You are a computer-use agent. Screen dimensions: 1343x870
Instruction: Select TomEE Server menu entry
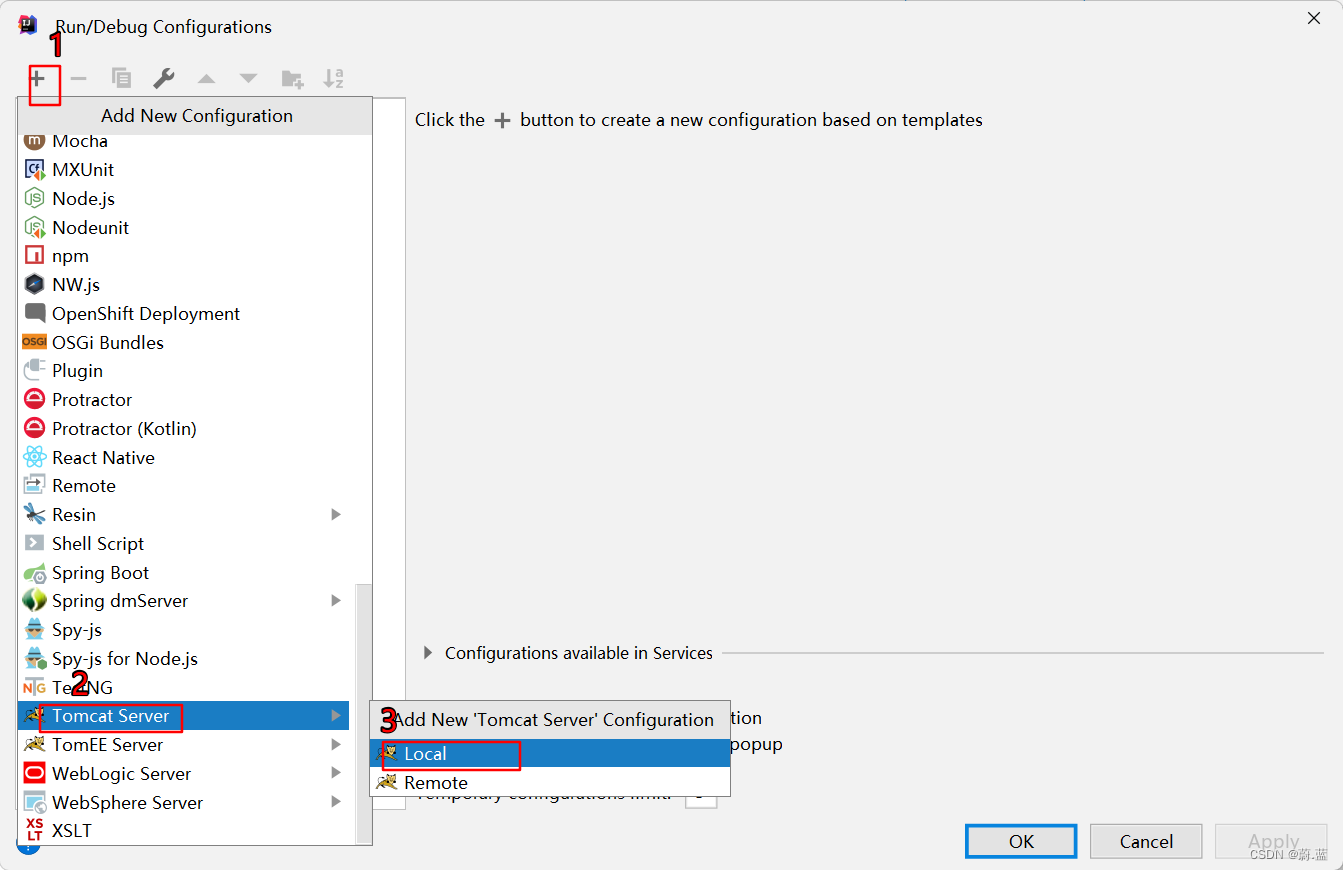tap(183, 745)
